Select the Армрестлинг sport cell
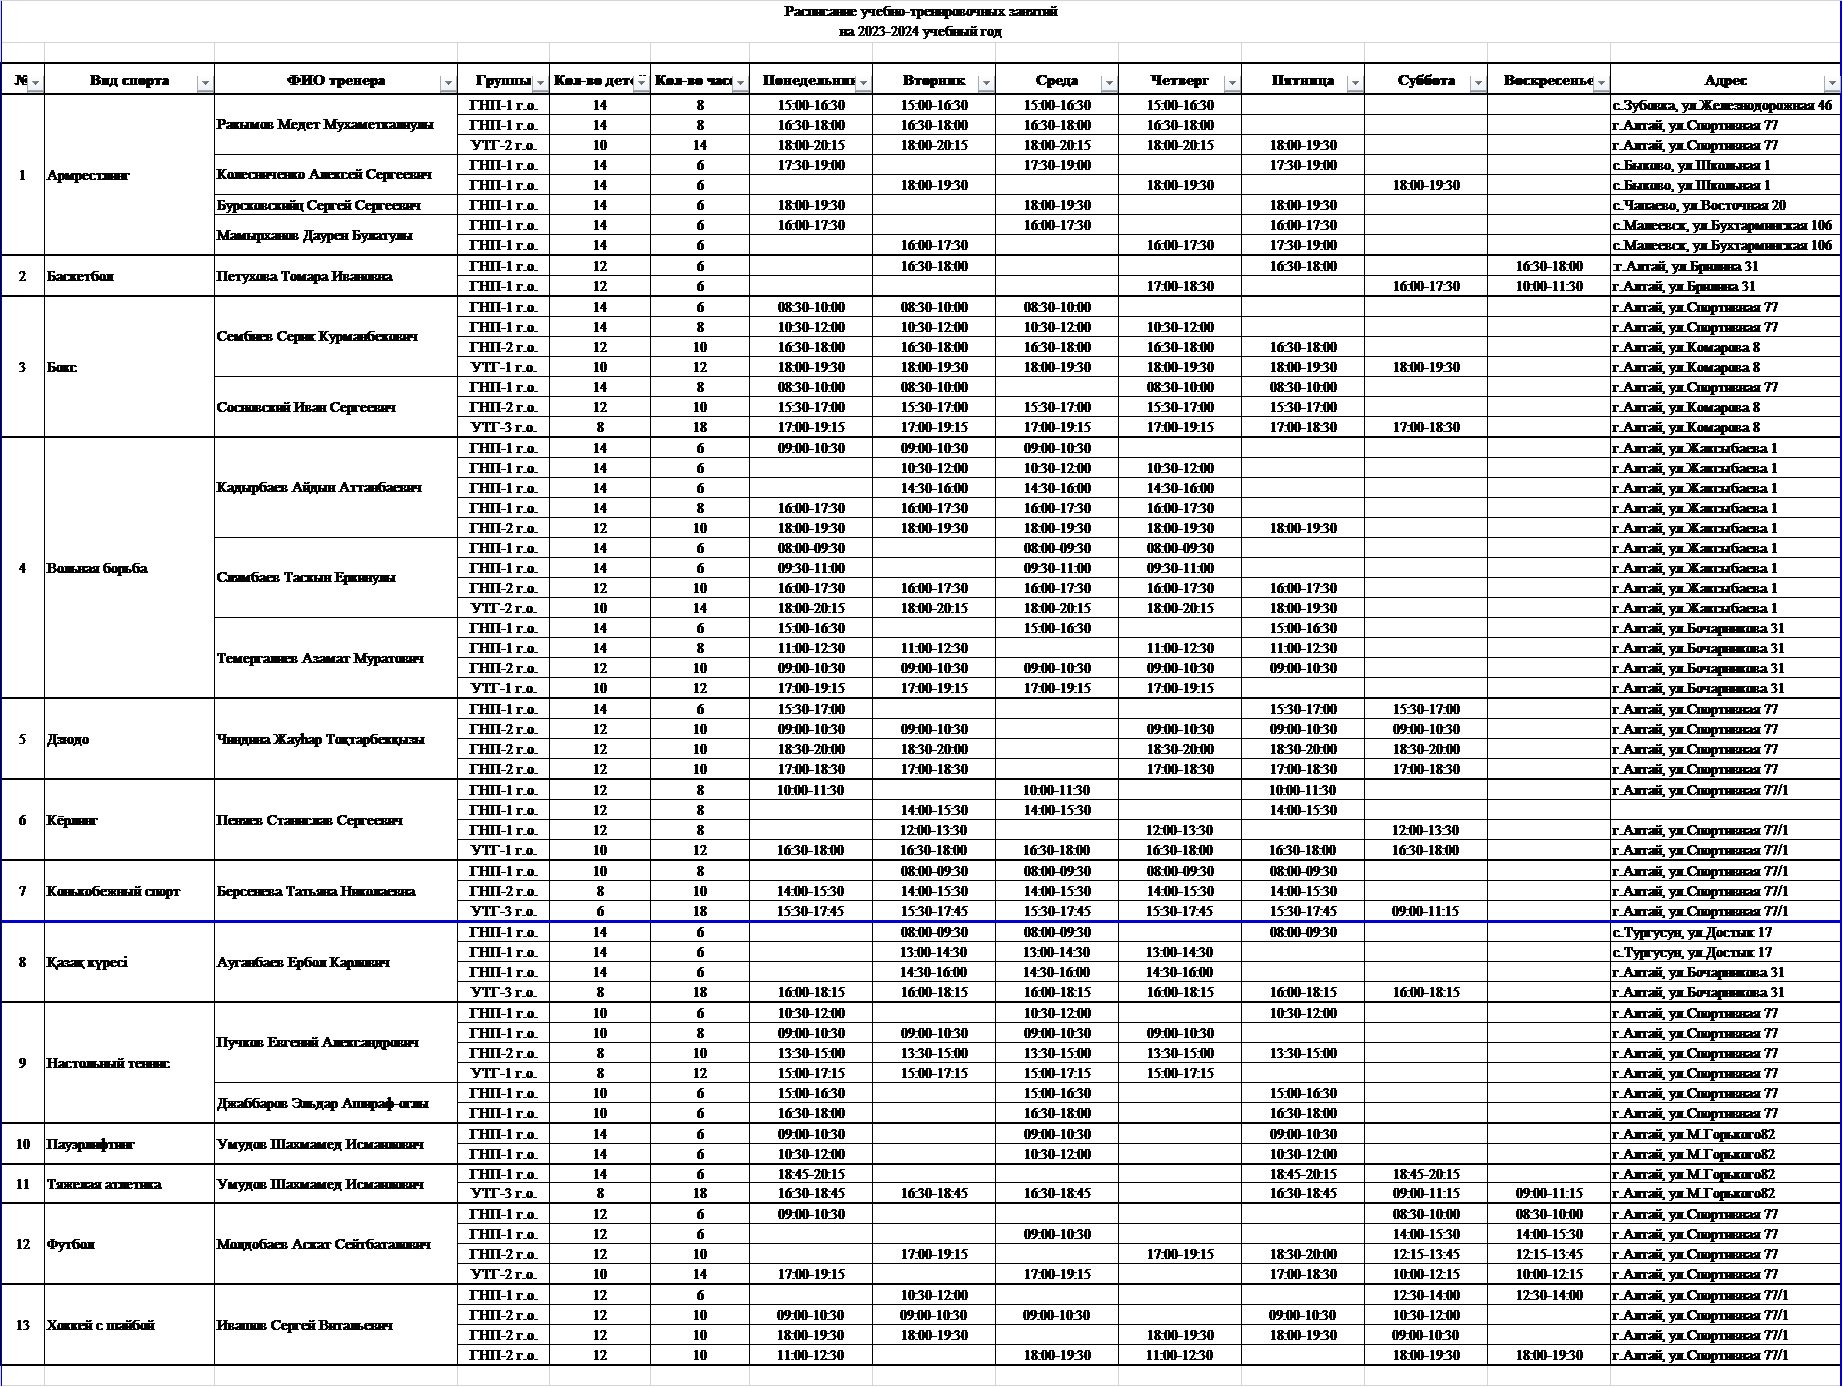Screen dimensions: 1843x1387 point(88,176)
